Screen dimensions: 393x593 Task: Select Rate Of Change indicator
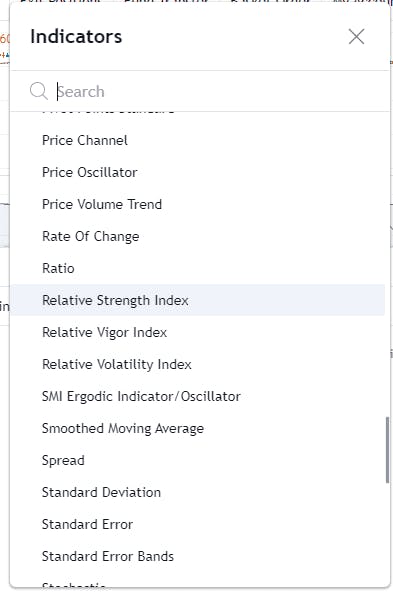pos(198,236)
